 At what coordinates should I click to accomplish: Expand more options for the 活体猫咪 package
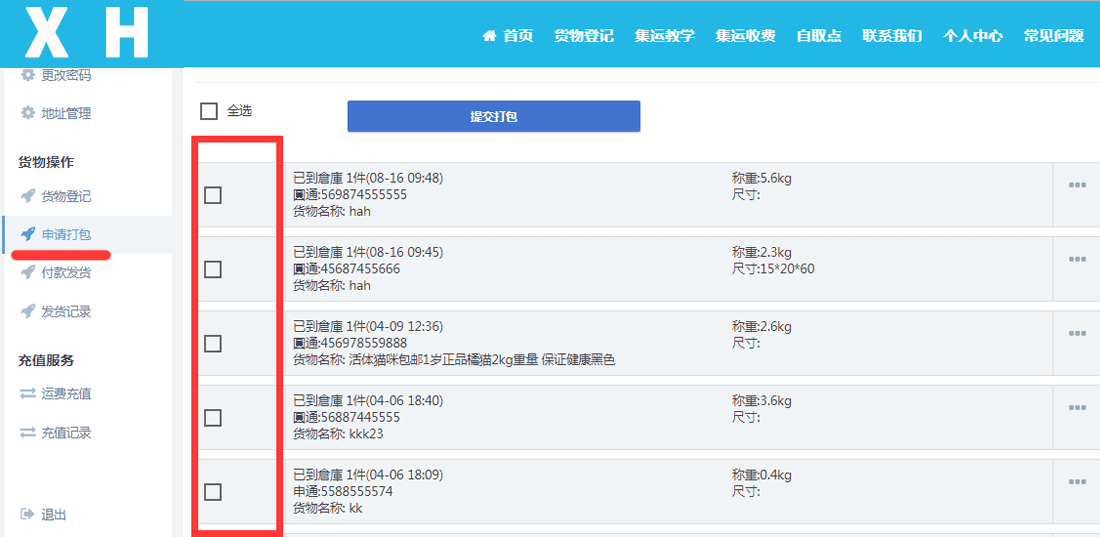[x=1077, y=333]
